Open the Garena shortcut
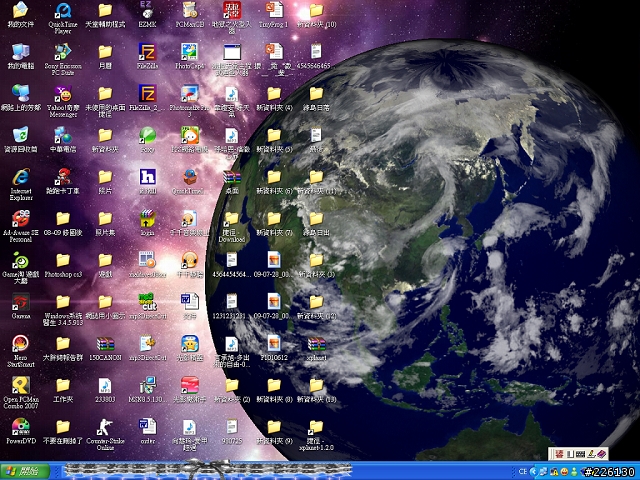Viewport: 640px width, 480px height. click(21, 305)
